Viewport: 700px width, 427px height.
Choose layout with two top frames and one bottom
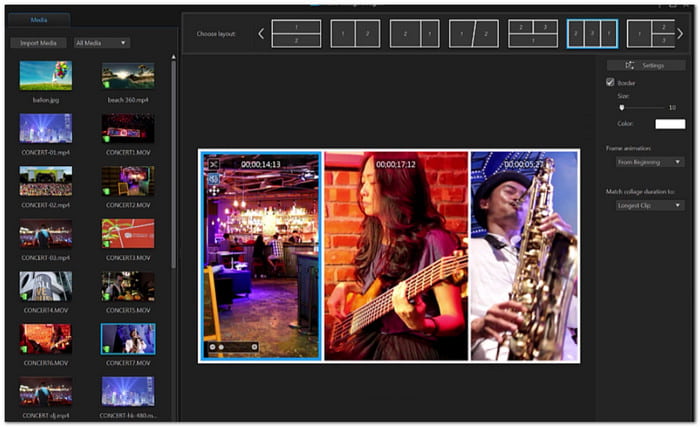[533, 33]
